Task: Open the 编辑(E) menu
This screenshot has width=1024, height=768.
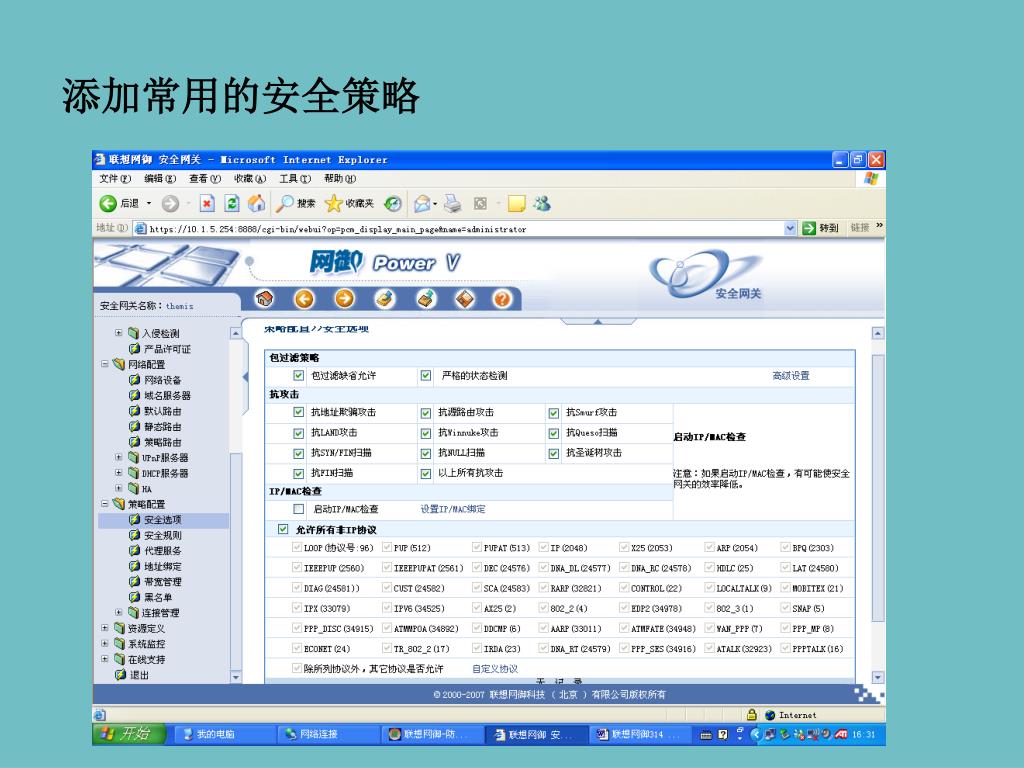Action: 160,178
